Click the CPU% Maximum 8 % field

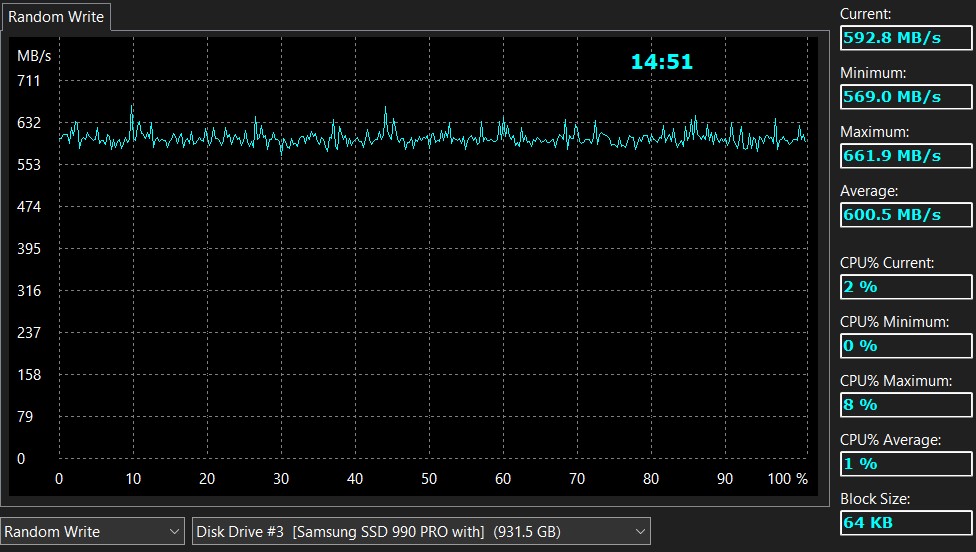pos(905,405)
